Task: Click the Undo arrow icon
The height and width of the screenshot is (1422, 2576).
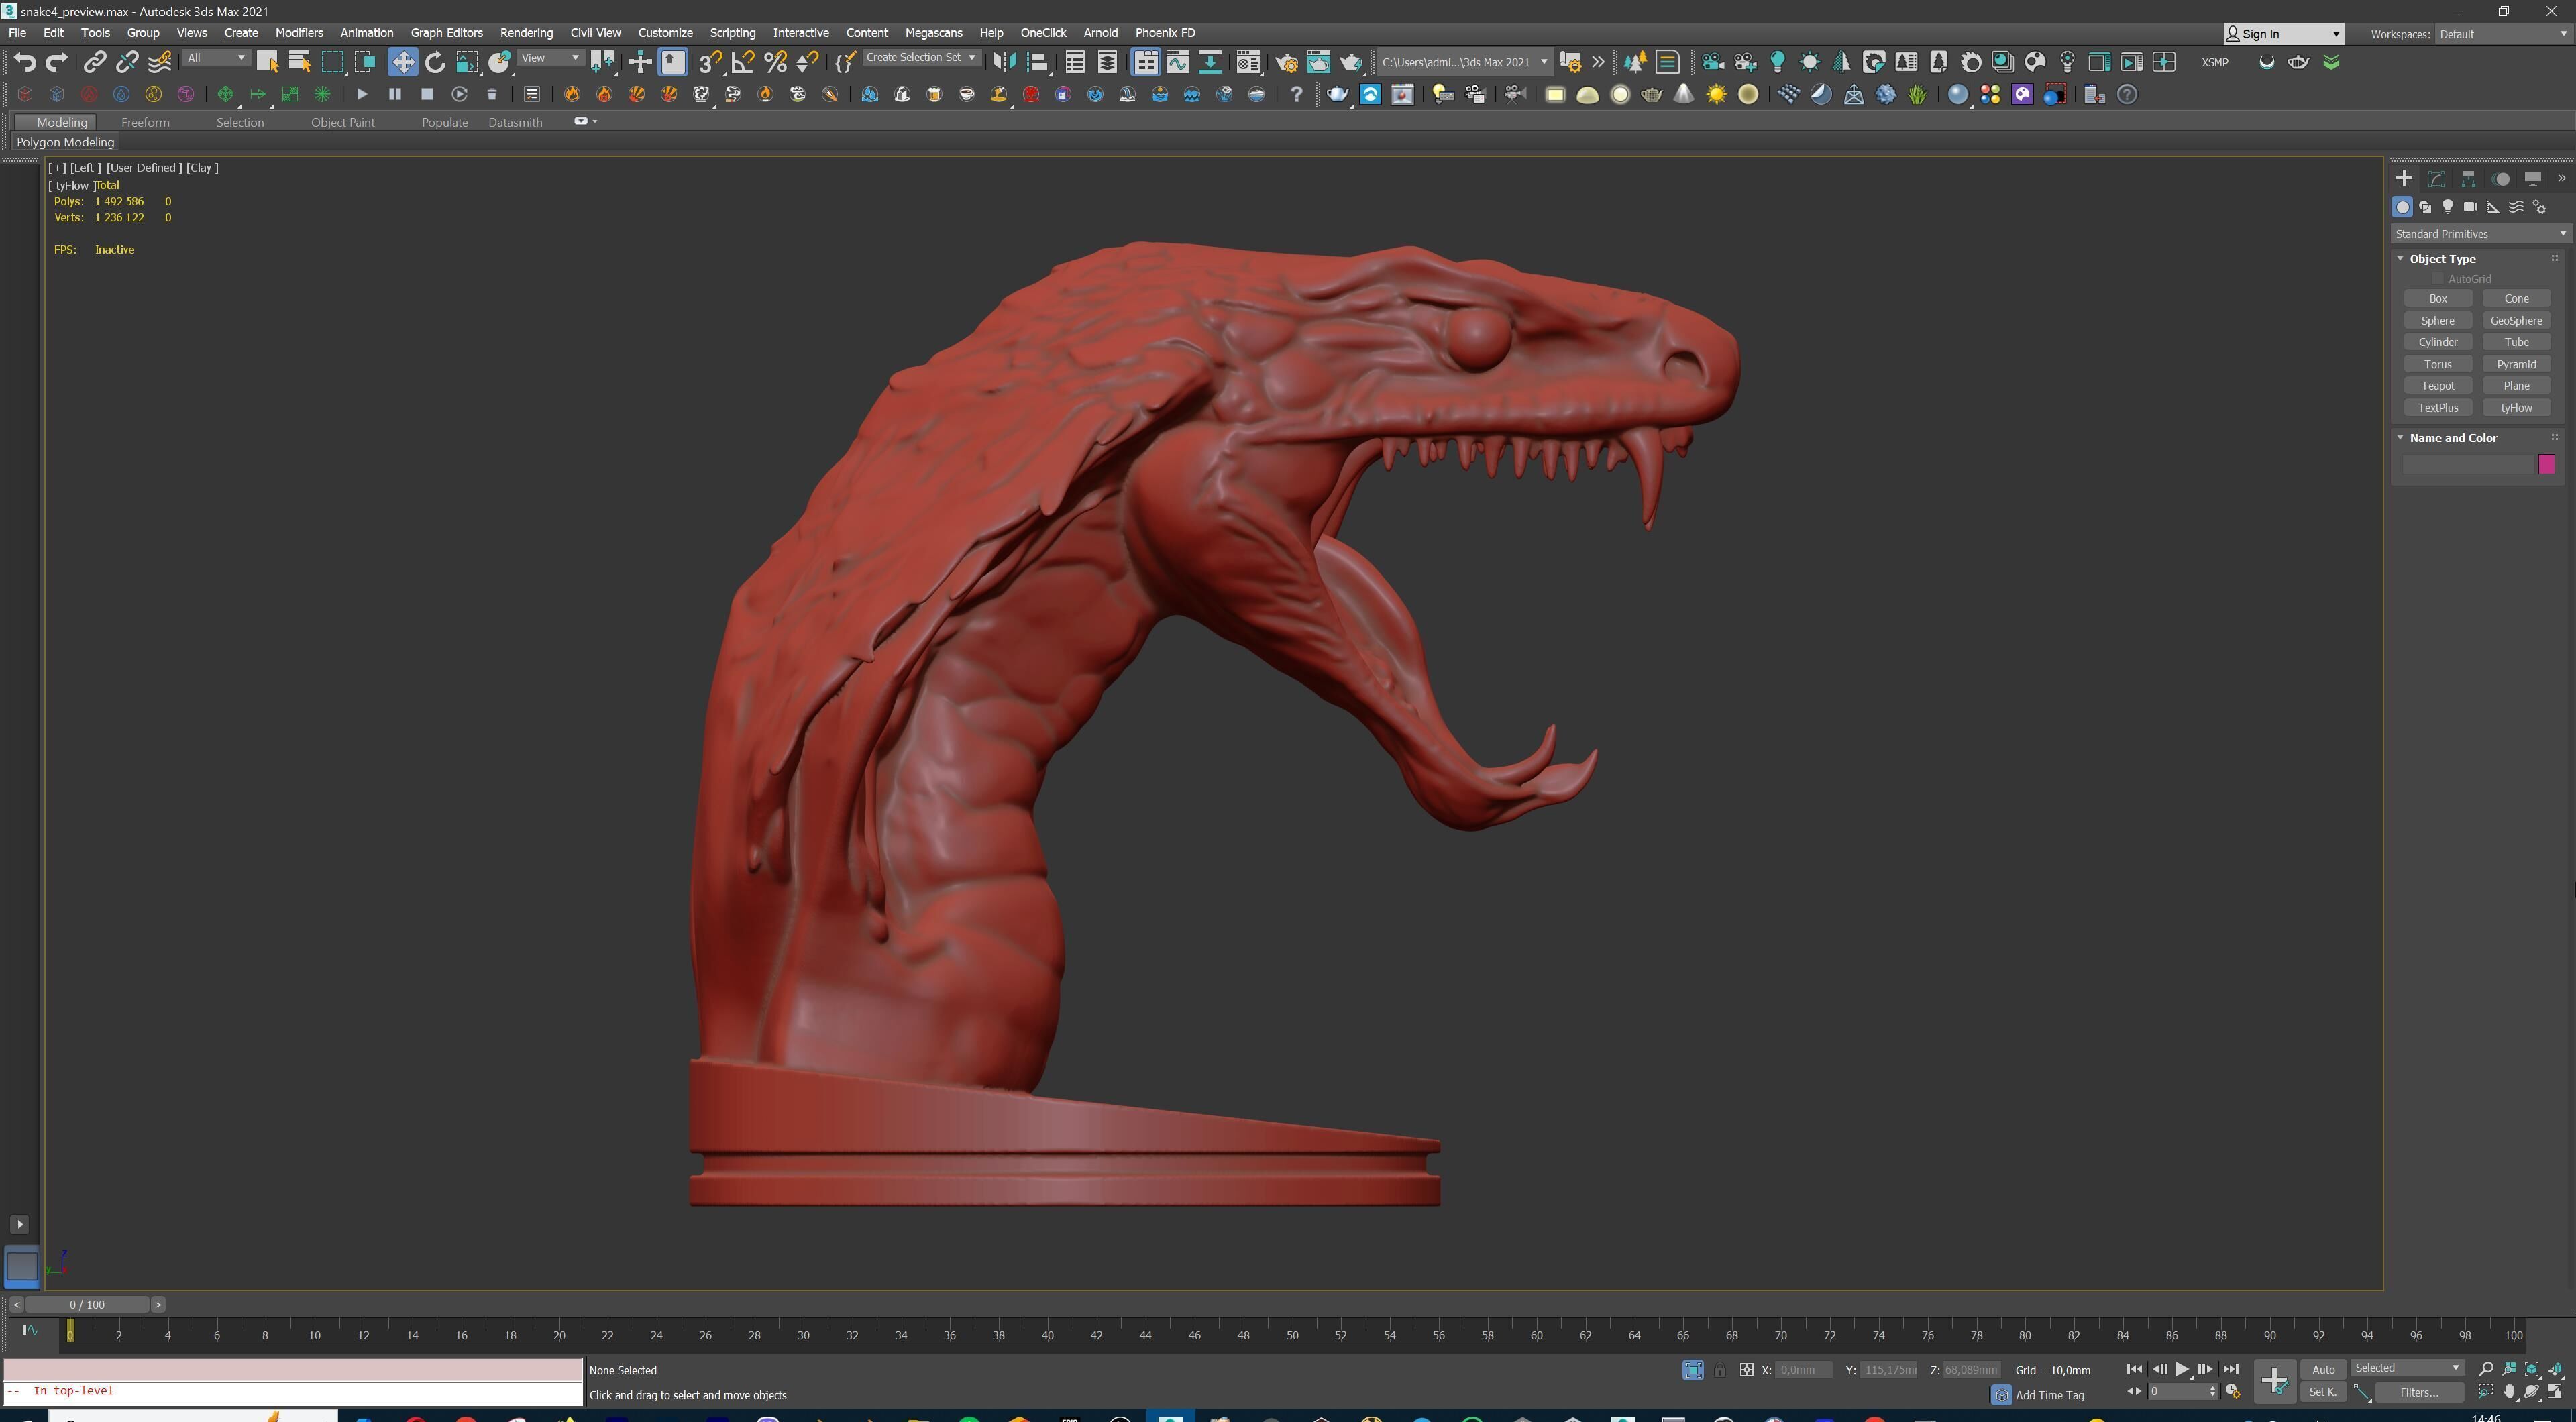Action: [25, 62]
